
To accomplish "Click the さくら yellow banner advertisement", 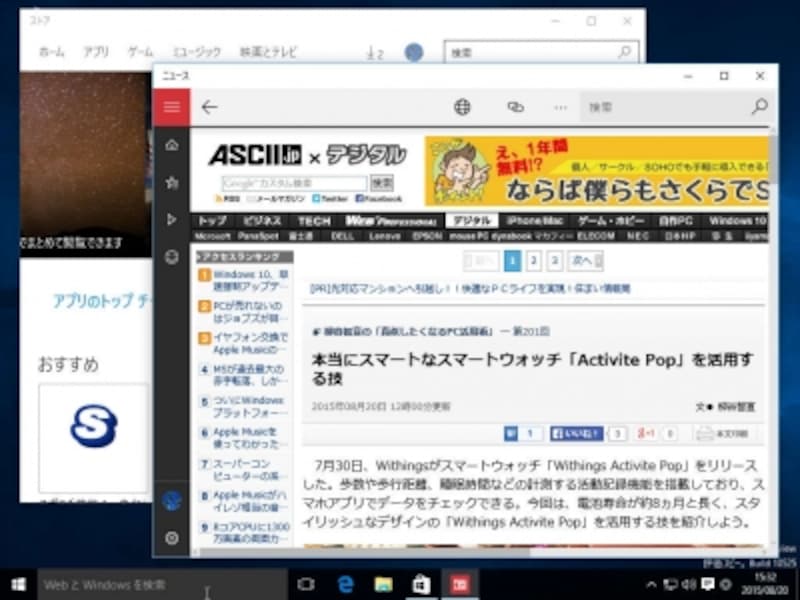I will pyautogui.click(x=597, y=171).
